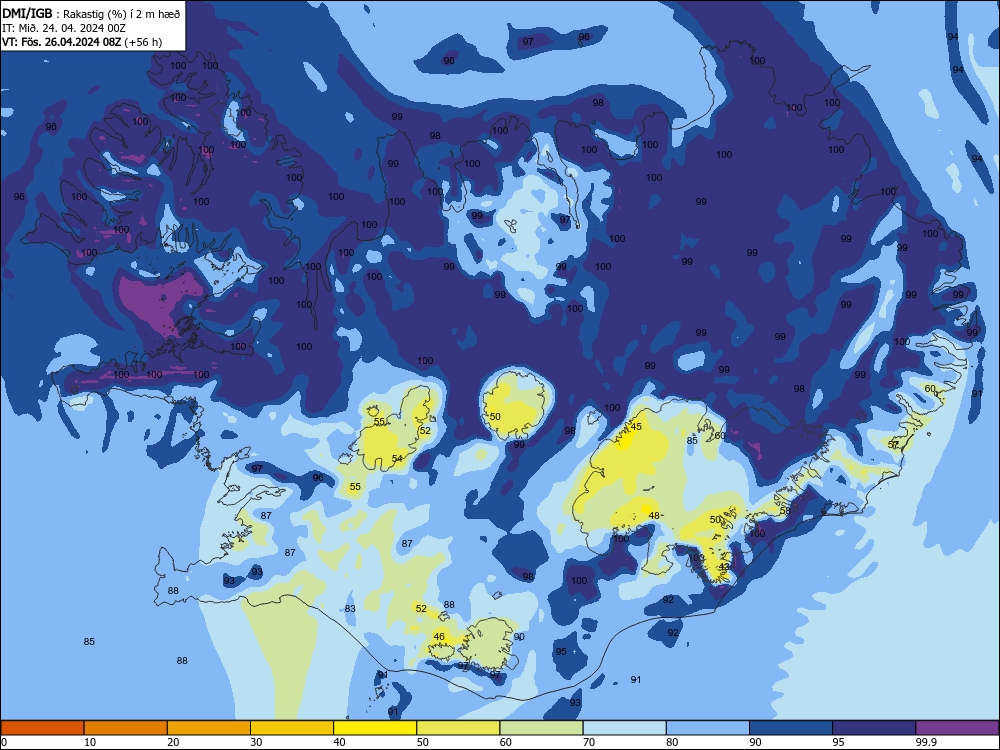Click the dark navy 95–99.9 legend swatch
Screen dimensions: 1000x750
874,728
